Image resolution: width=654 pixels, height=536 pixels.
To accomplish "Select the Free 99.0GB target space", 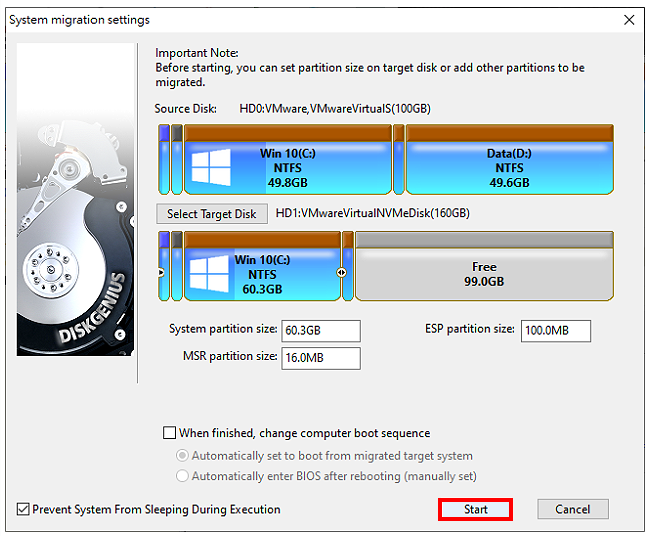I will point(484,266).
